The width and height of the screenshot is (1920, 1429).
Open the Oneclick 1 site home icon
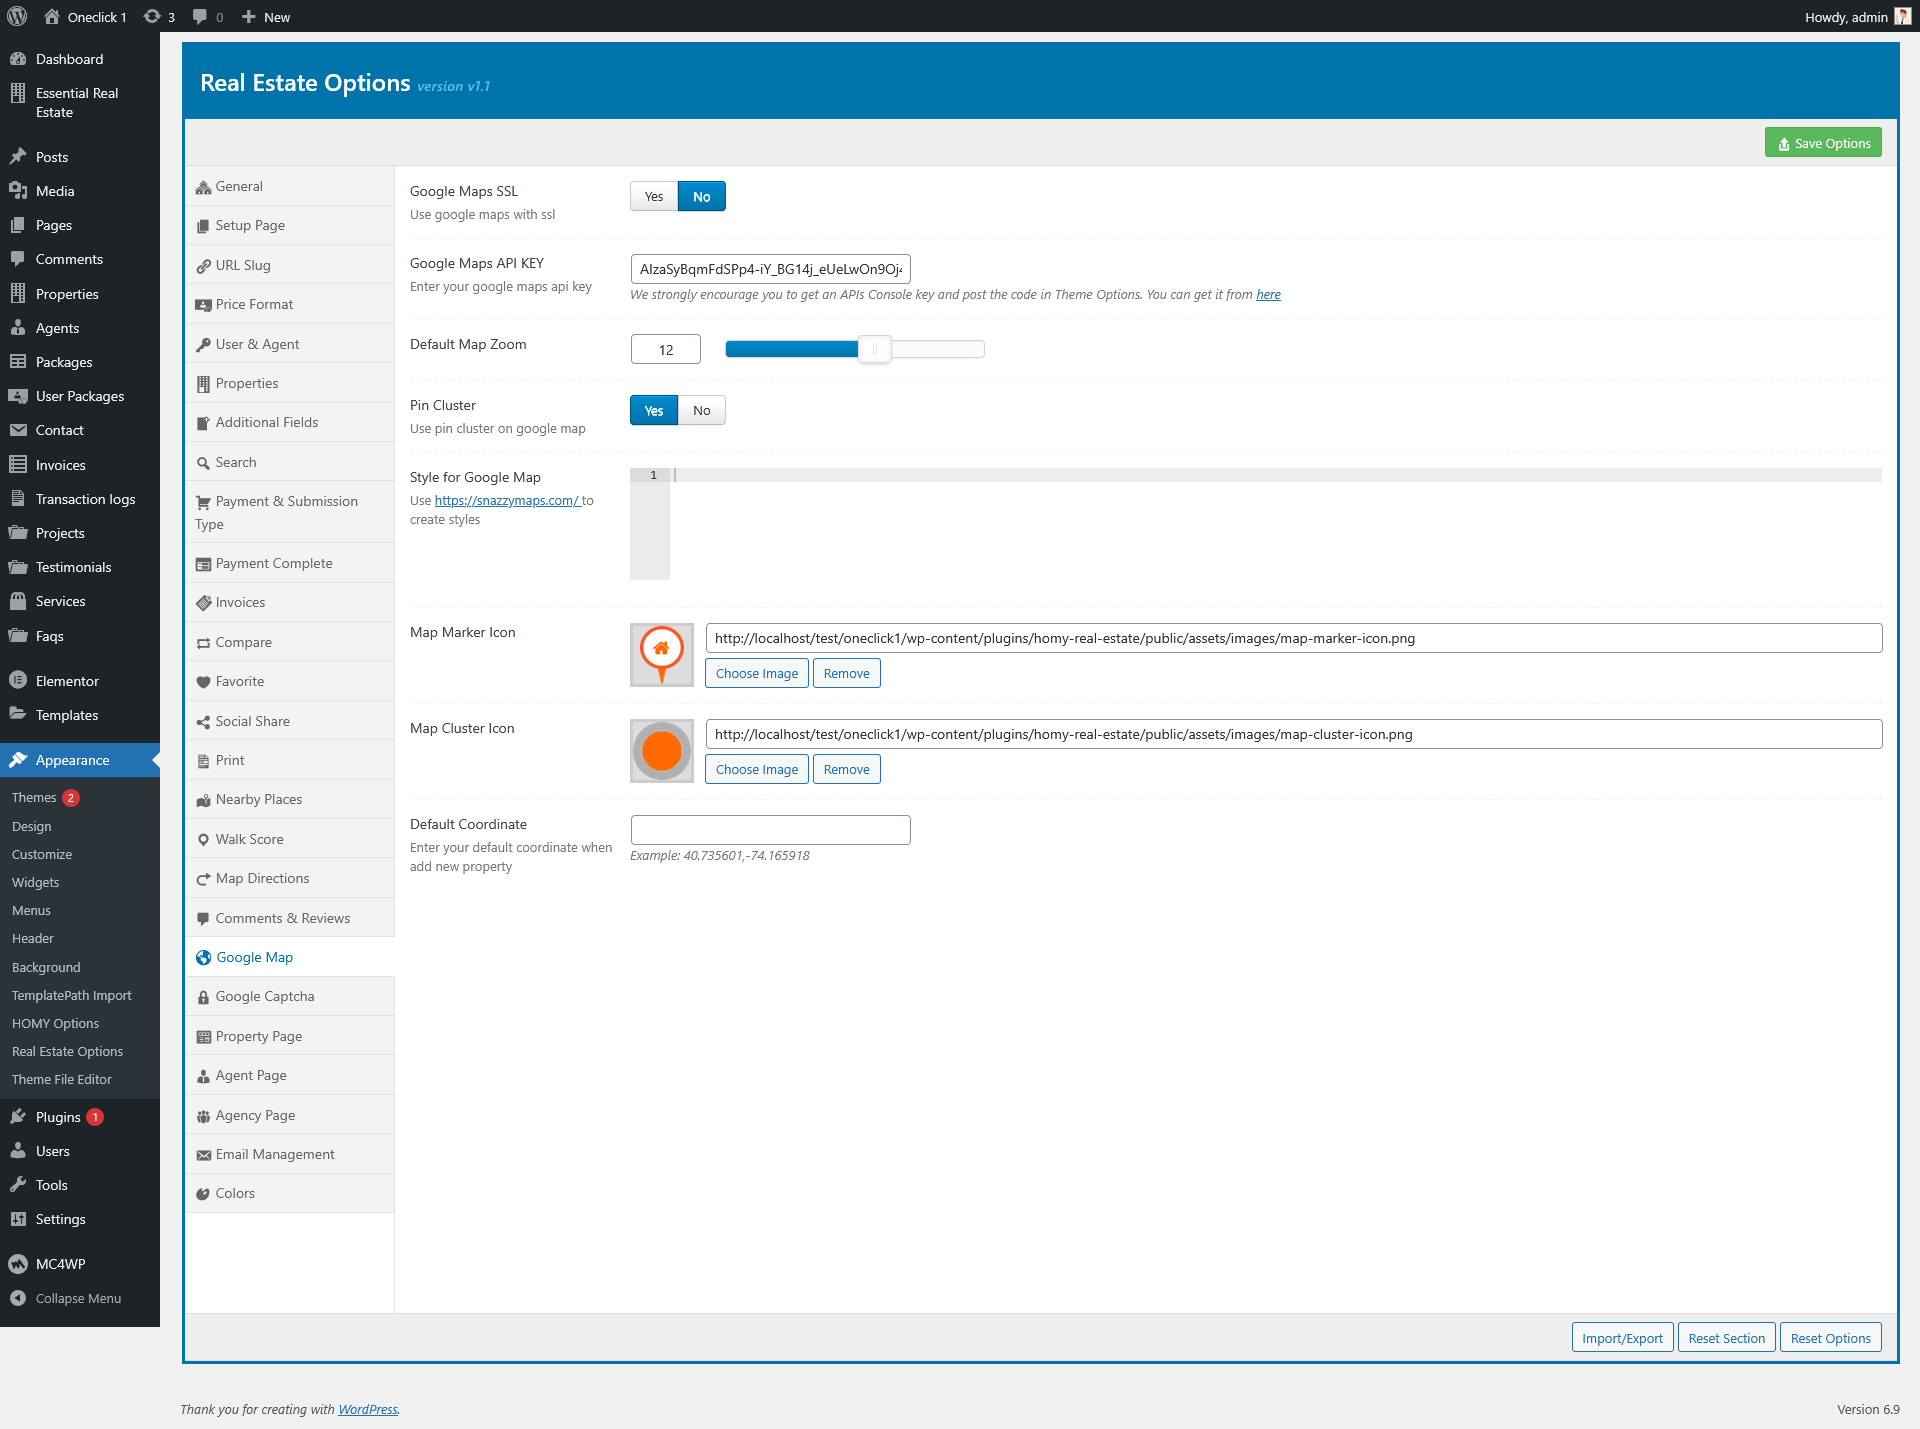click(52, 17)
